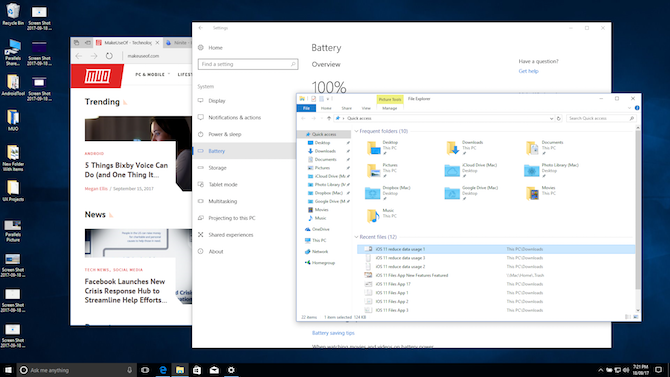Open the address bar history dropdown
This screenshot has width=670, height=377.
pyautogui.click(x=551, y=118)
